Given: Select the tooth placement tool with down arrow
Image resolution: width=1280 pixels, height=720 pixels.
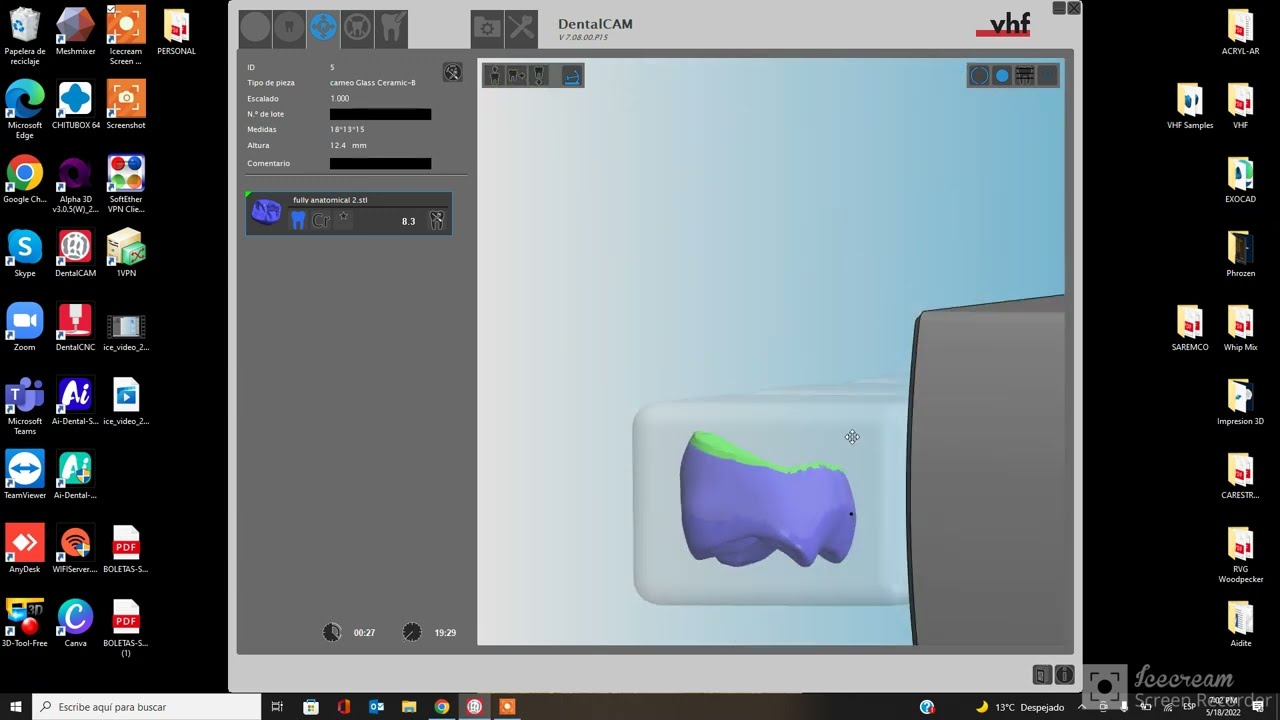Looking at the screenshot, I should click(x=538, y=75).
